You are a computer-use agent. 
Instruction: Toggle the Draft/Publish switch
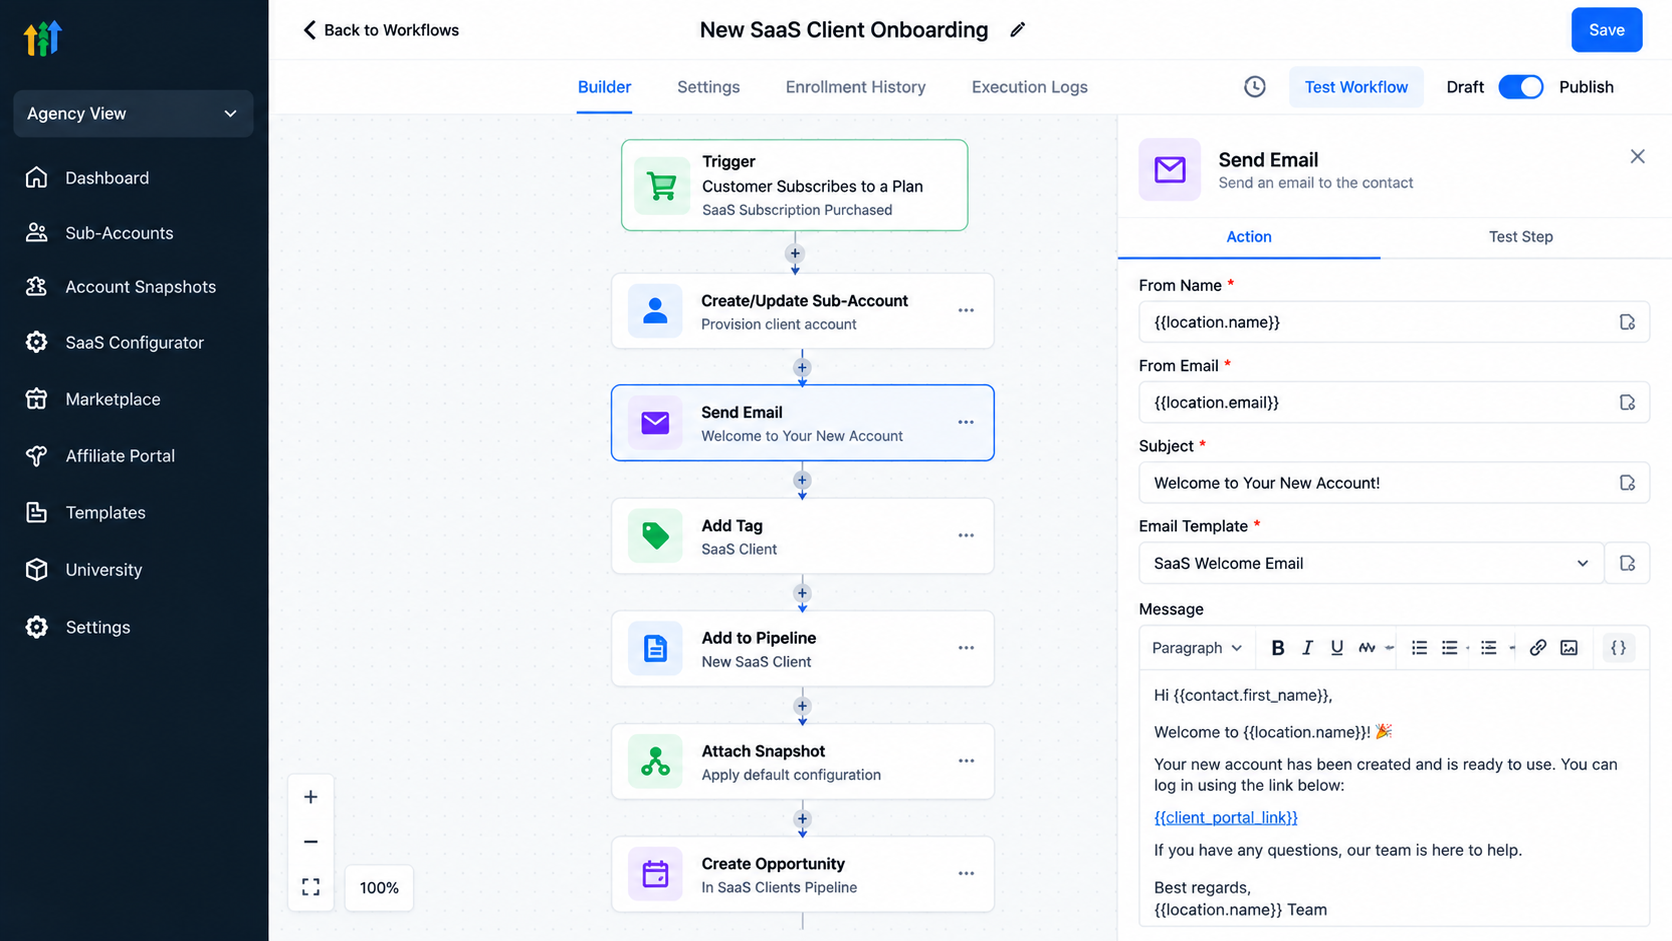tap(1521, 87)
